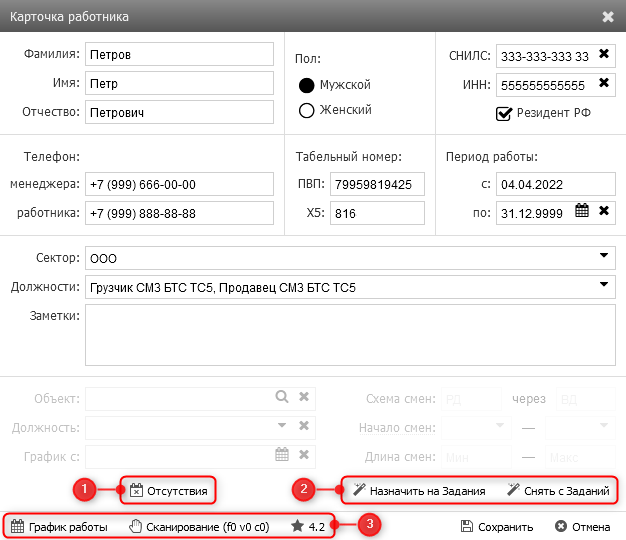Select the Женский gender option
Viewport: 626px width, 540px height.
[x=308, y=110]
